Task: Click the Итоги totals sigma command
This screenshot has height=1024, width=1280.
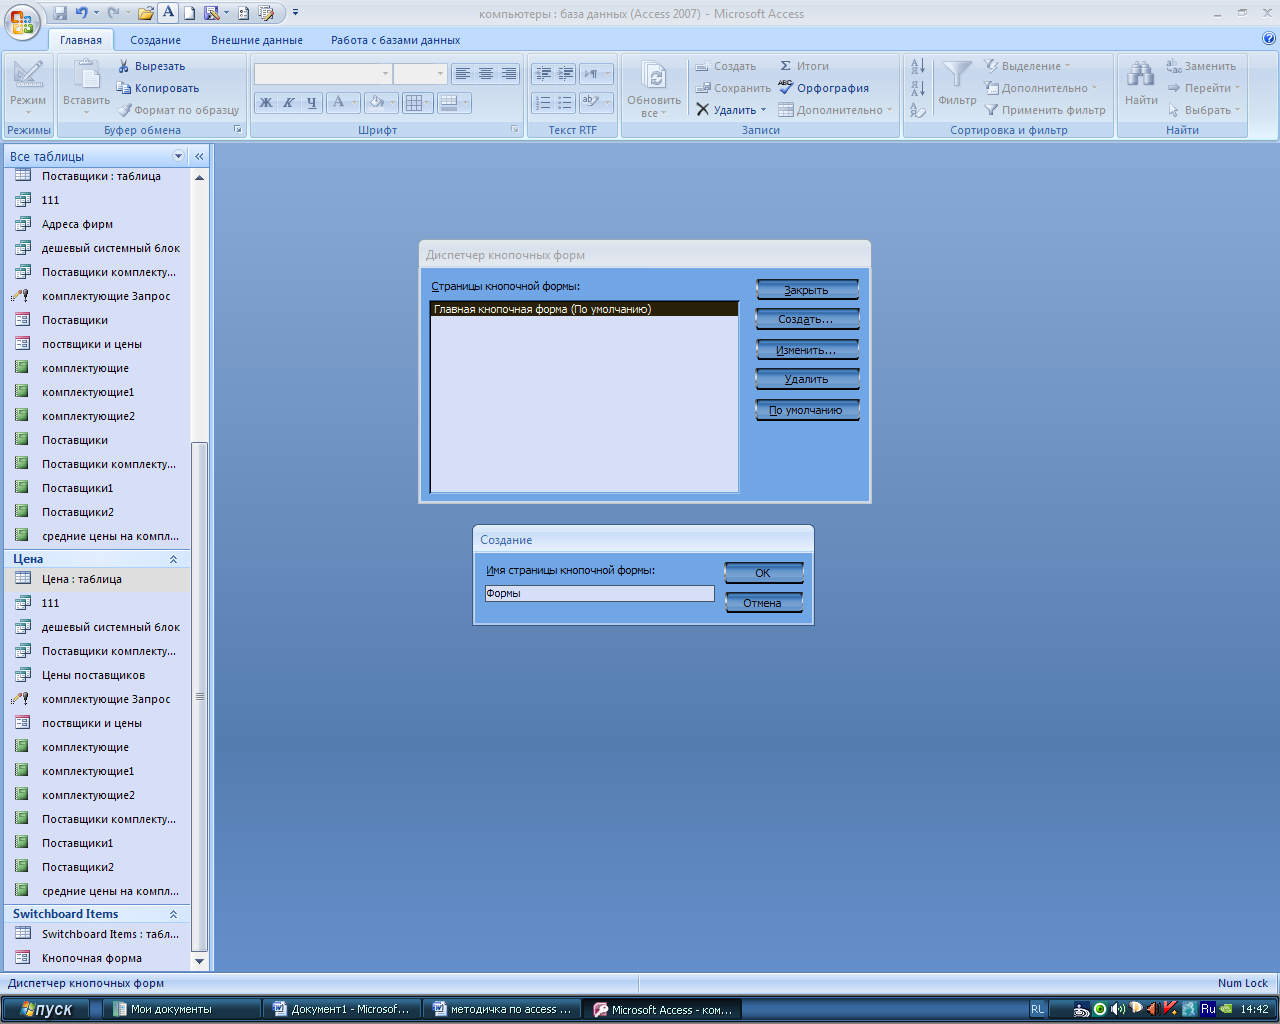Action: [804, 66]
